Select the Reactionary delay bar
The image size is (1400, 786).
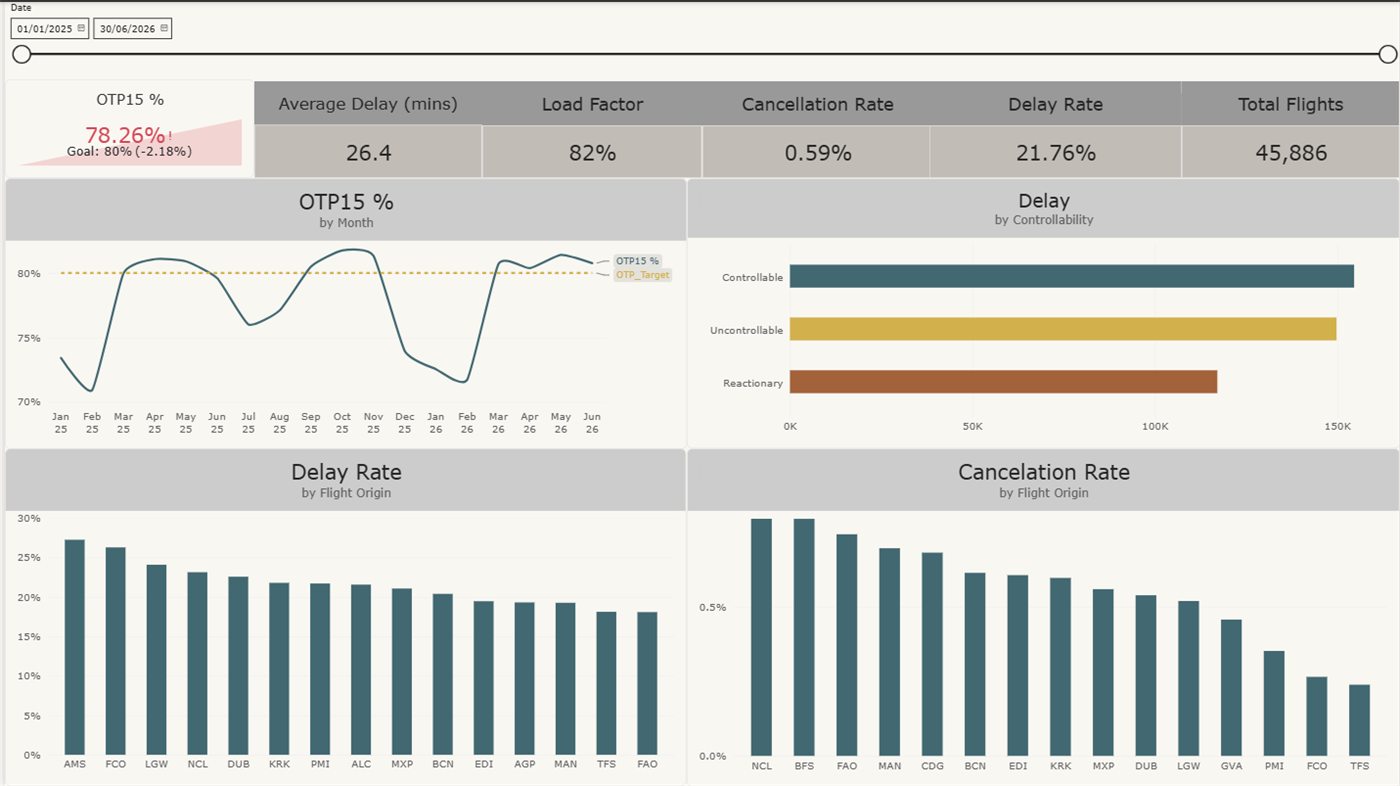(x=1003, y=382)
